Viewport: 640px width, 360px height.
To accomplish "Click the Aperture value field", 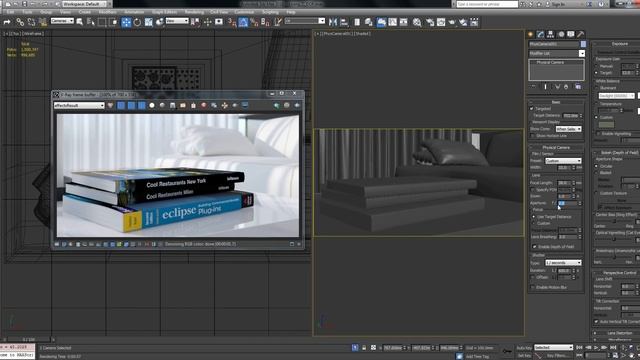I will (x=566, y=203).
